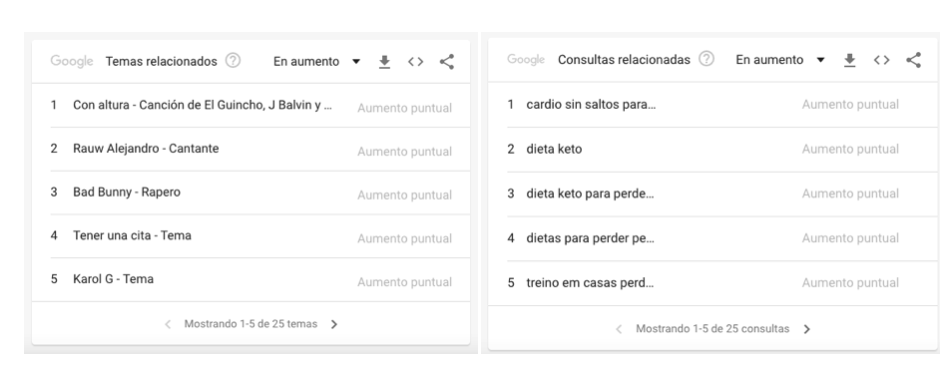
Task: Open help for Consultas relacionadas
Action: coord(706,59)
